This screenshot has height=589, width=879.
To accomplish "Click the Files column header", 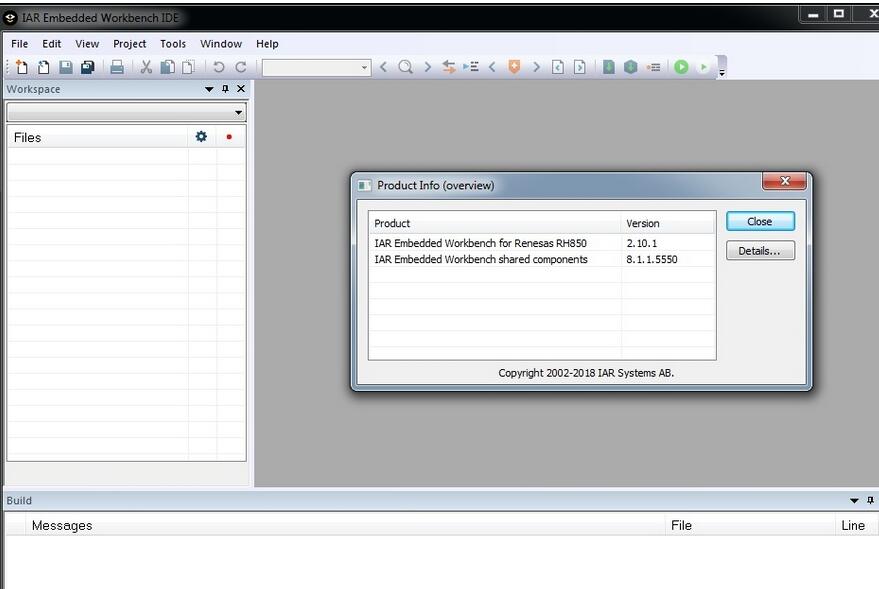I will (98, 137).
